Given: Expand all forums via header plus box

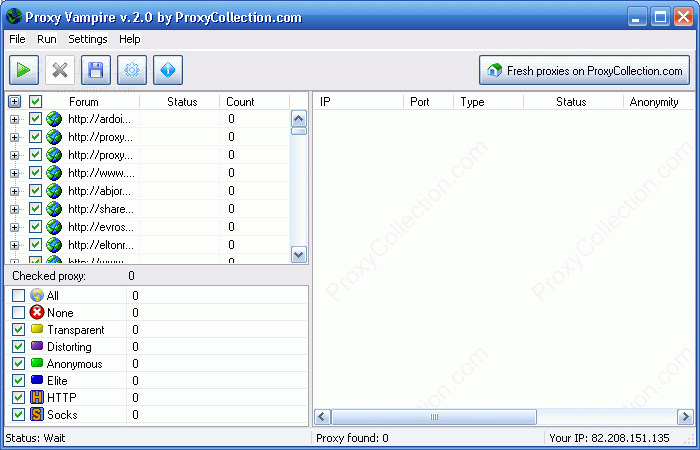Looking at the screenshot, I should tap(14, 102).
